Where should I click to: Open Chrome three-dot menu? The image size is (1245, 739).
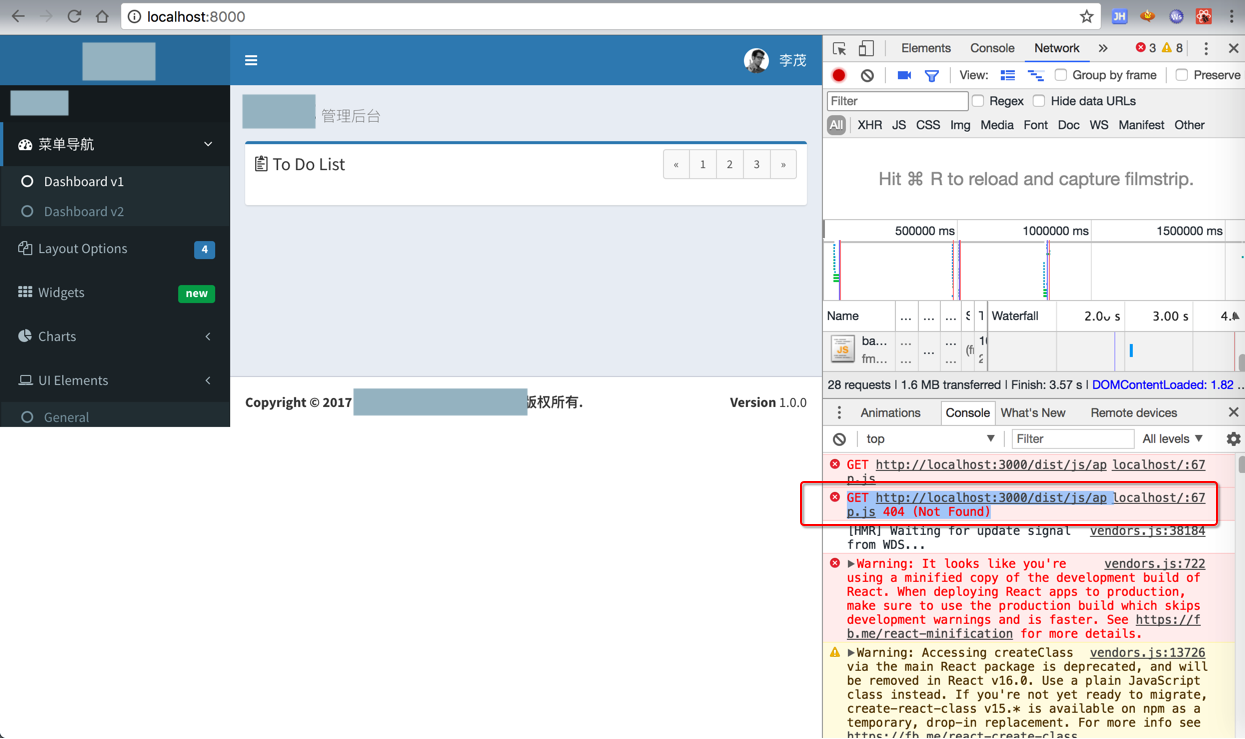click(x=1231, y=16)
